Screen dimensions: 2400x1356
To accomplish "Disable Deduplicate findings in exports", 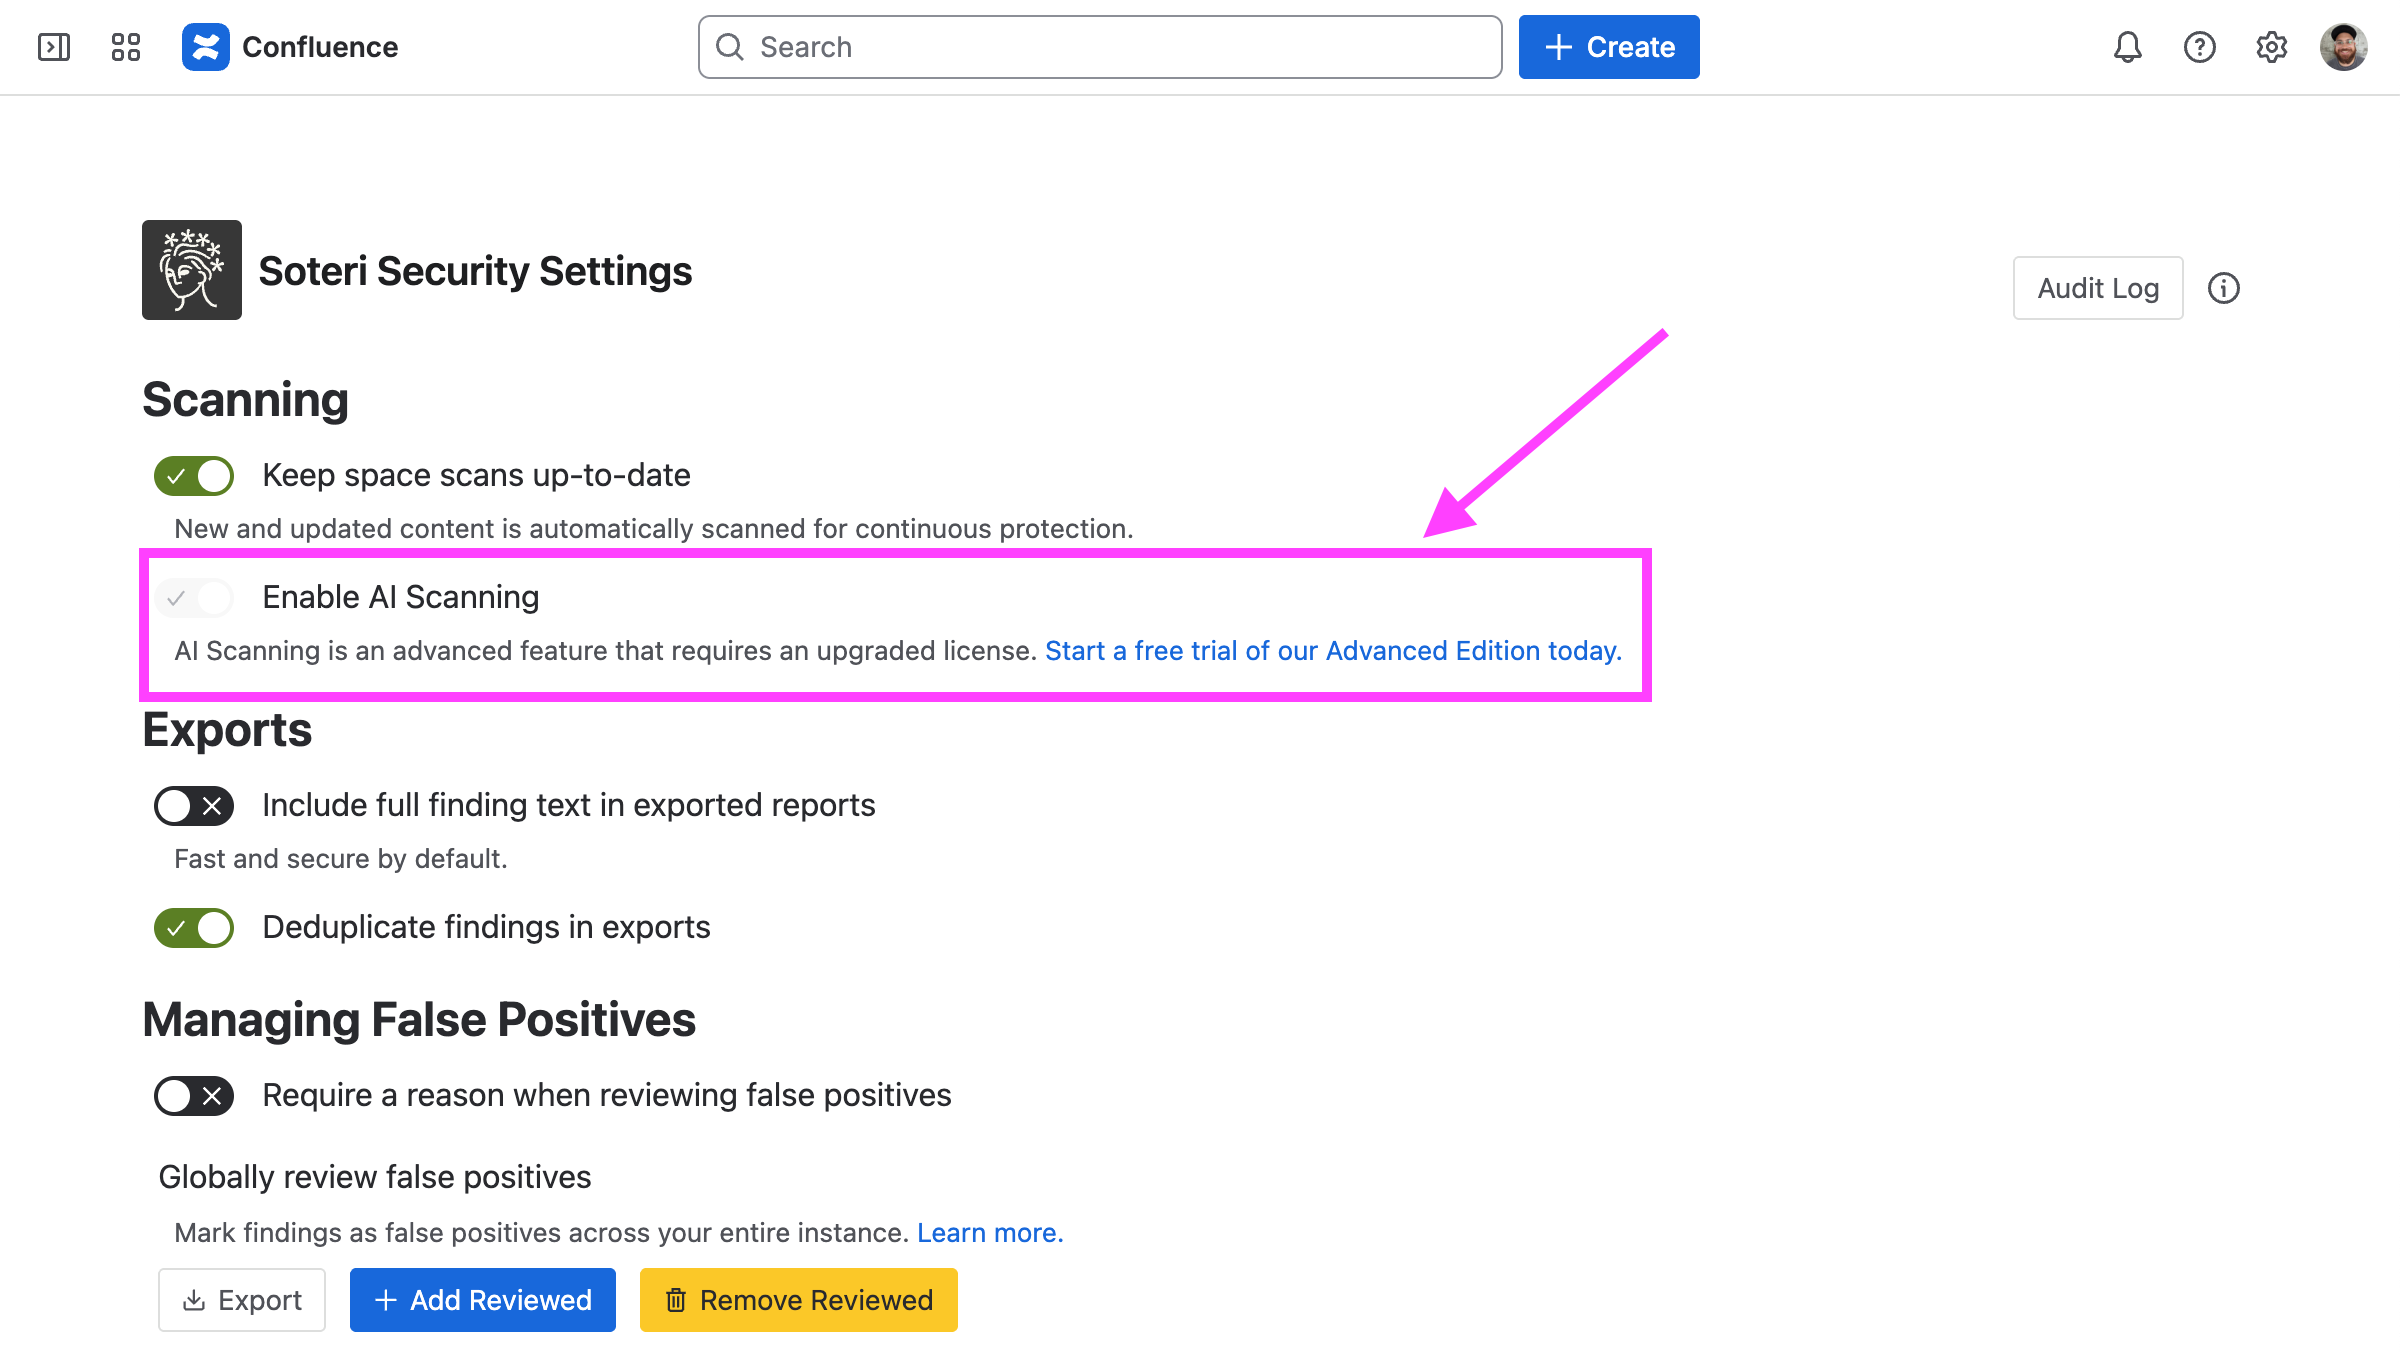I will click(194, 928).
